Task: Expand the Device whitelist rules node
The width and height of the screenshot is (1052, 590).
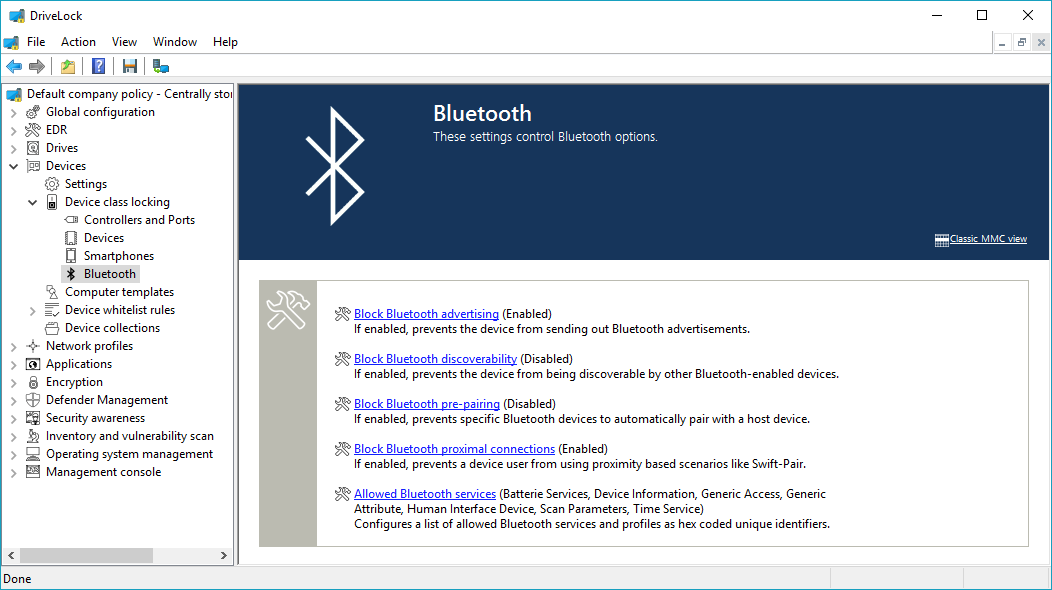Action: coord(32,311)
